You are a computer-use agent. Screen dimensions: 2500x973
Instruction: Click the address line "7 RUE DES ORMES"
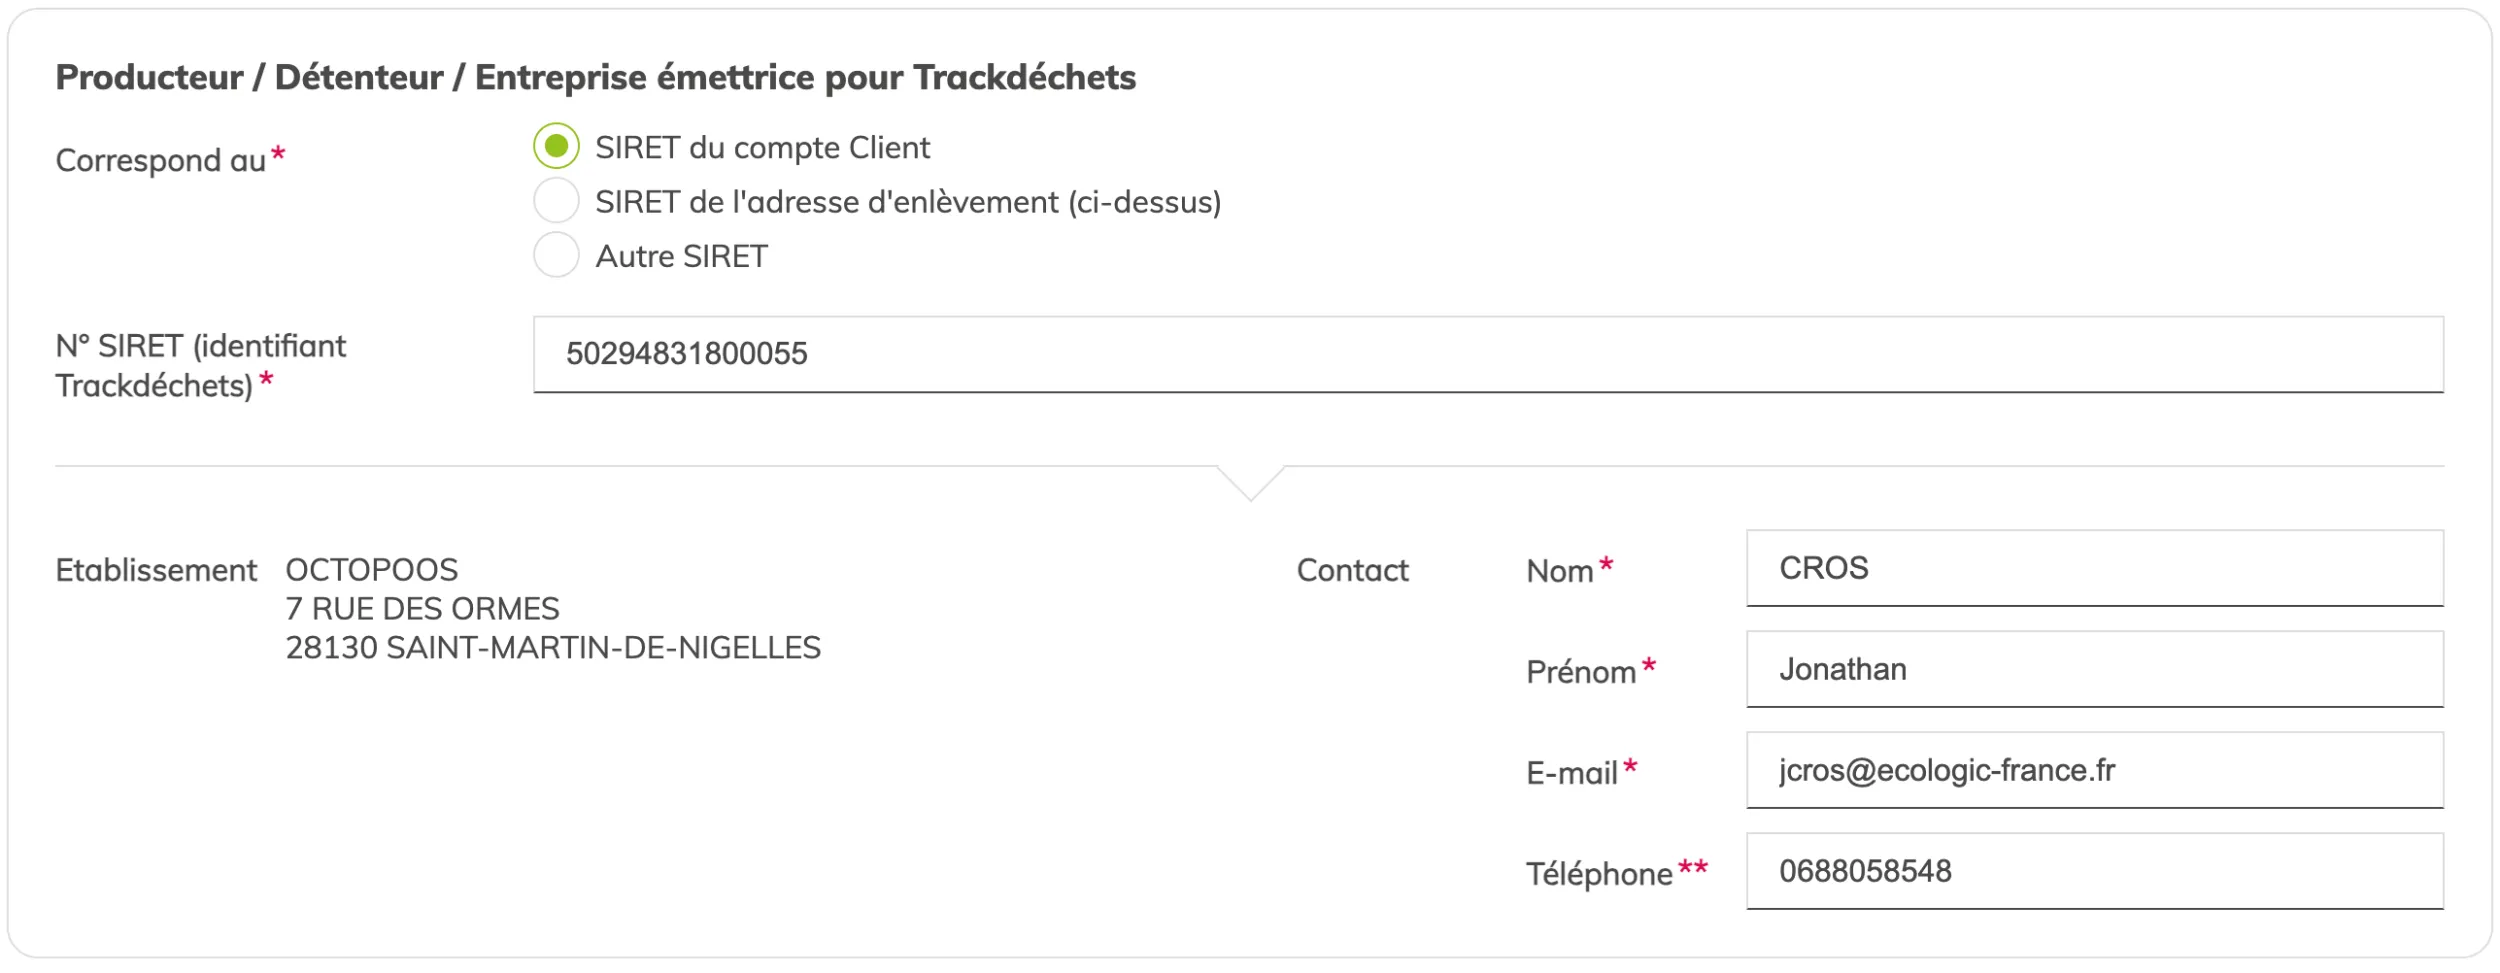pyautogui.click(x=421, y=607)
